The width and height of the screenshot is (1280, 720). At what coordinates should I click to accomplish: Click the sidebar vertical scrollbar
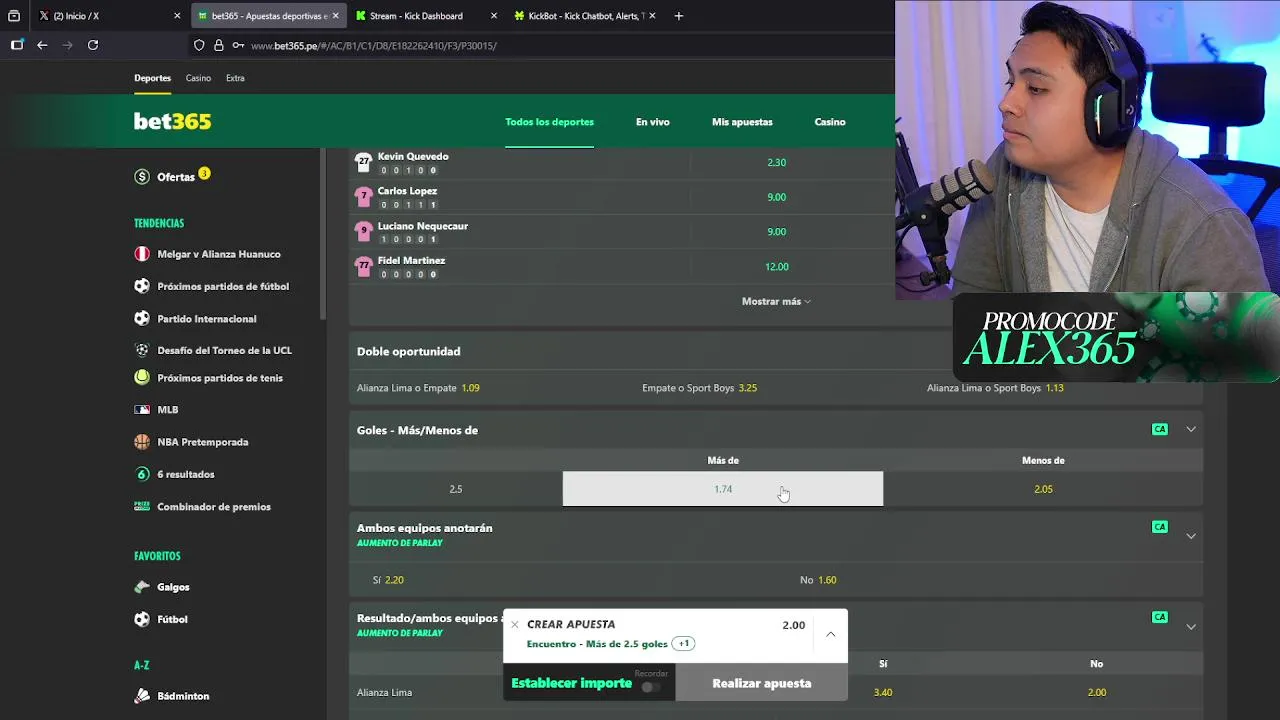click(x=322, y=233)
